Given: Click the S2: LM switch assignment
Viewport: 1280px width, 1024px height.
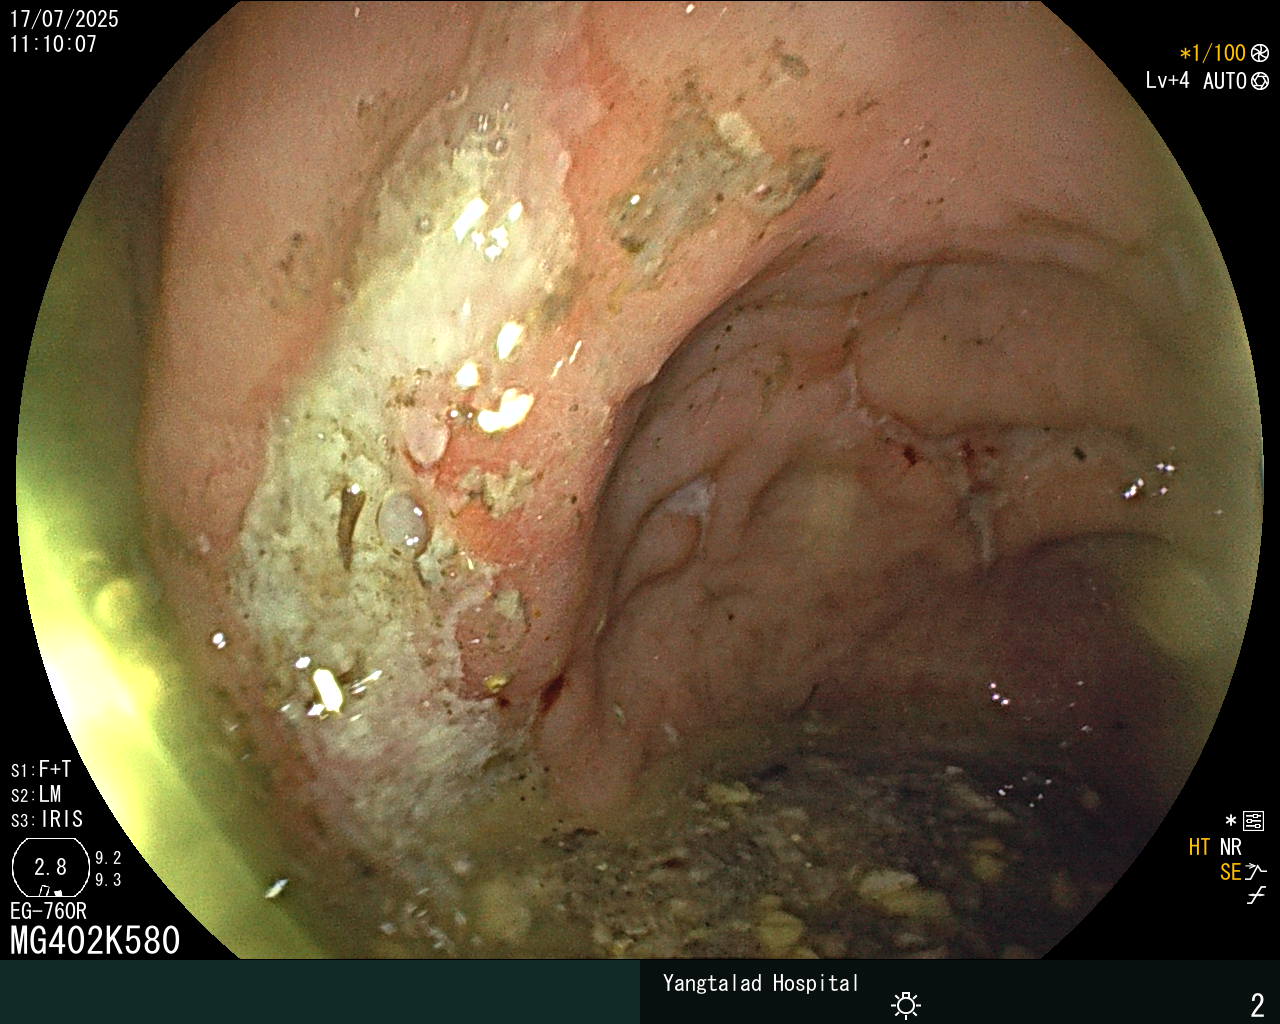Looking at the screenshot, I should point(36,795).
